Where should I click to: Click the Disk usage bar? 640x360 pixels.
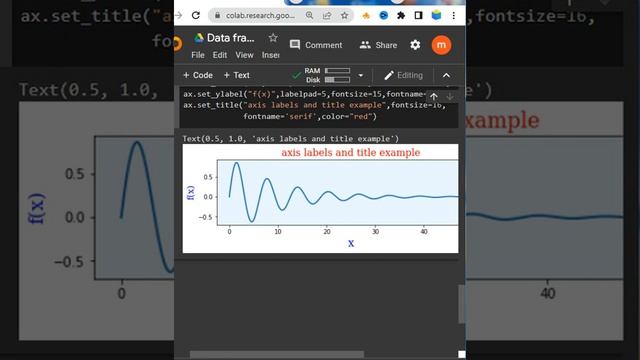(x=337, y=80)
